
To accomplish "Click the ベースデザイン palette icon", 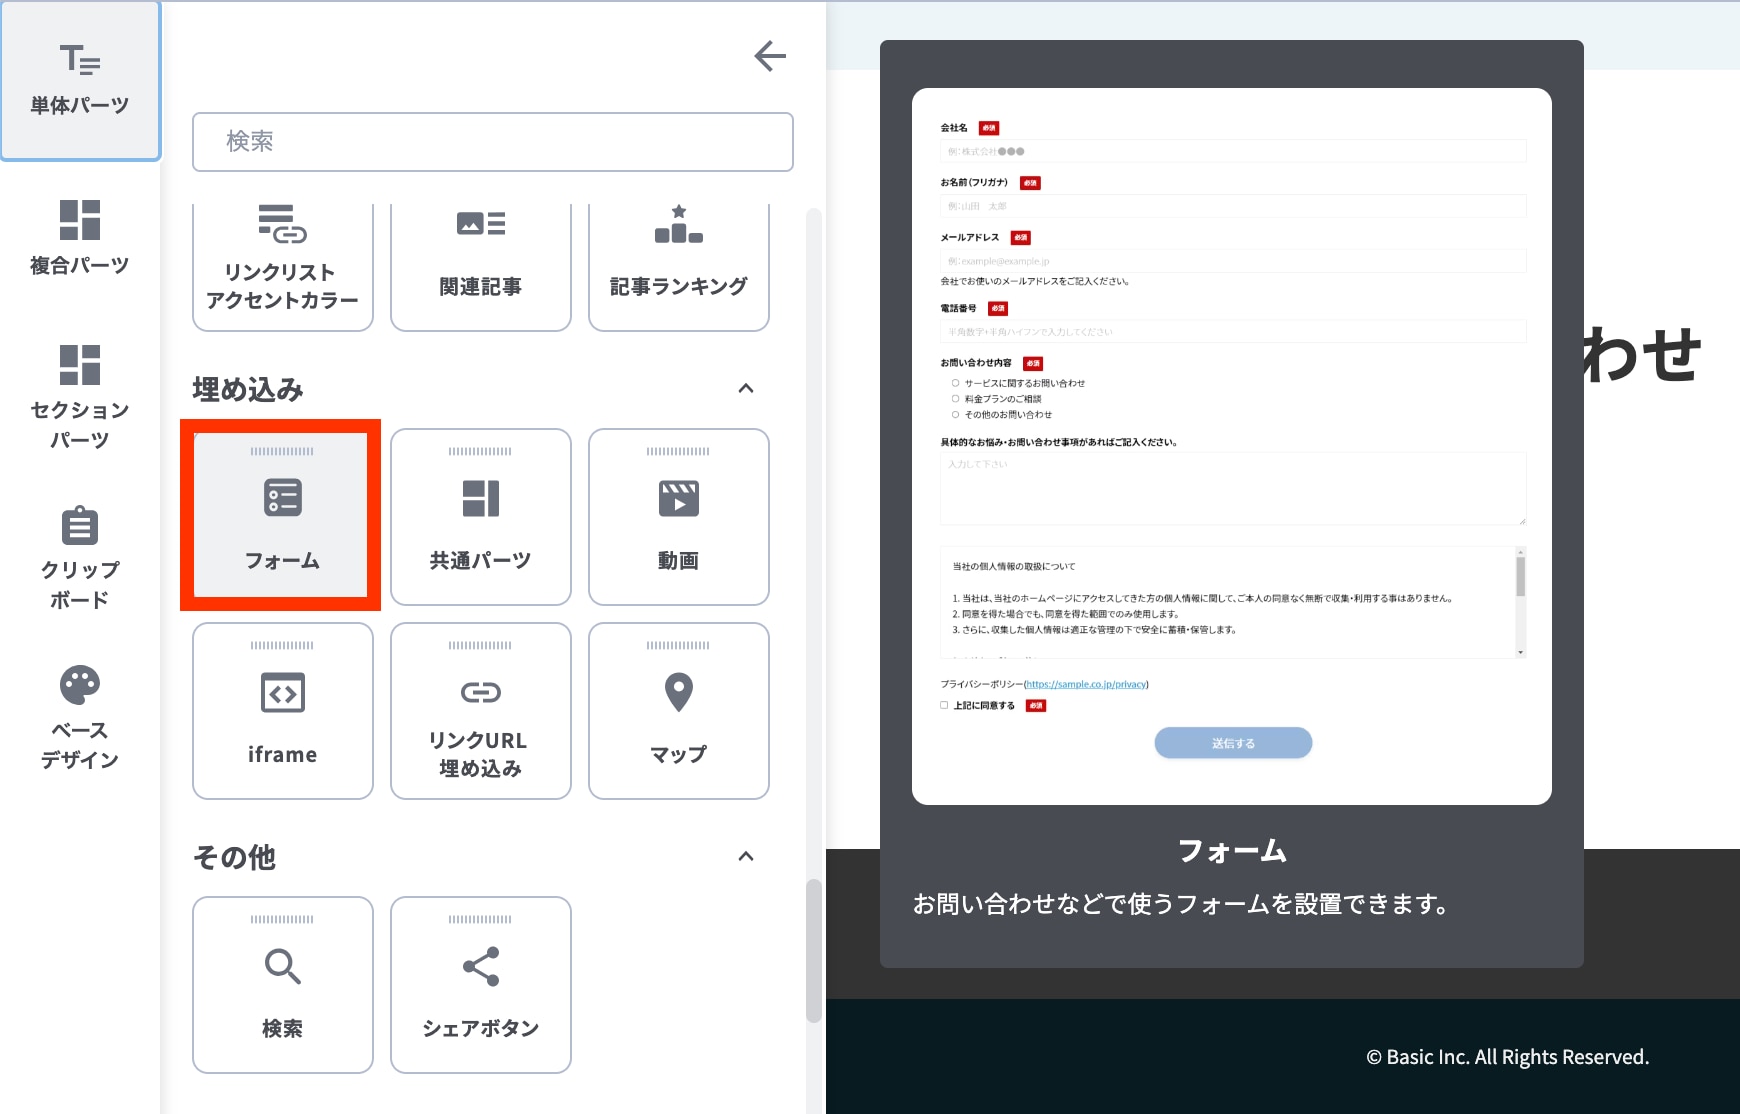I will 80,686.
